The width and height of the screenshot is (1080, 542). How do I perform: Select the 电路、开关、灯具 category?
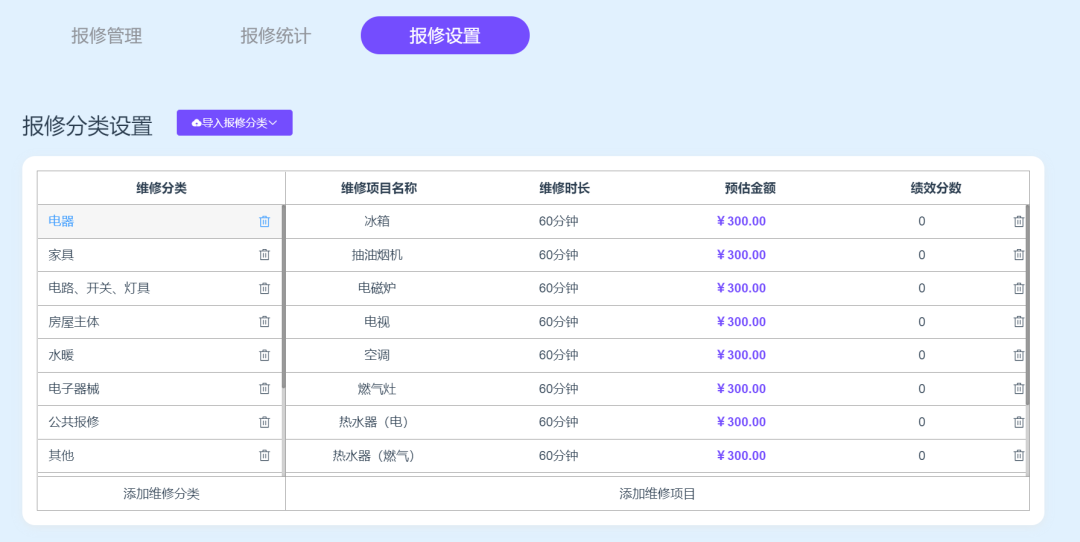[x=160, y=288]
